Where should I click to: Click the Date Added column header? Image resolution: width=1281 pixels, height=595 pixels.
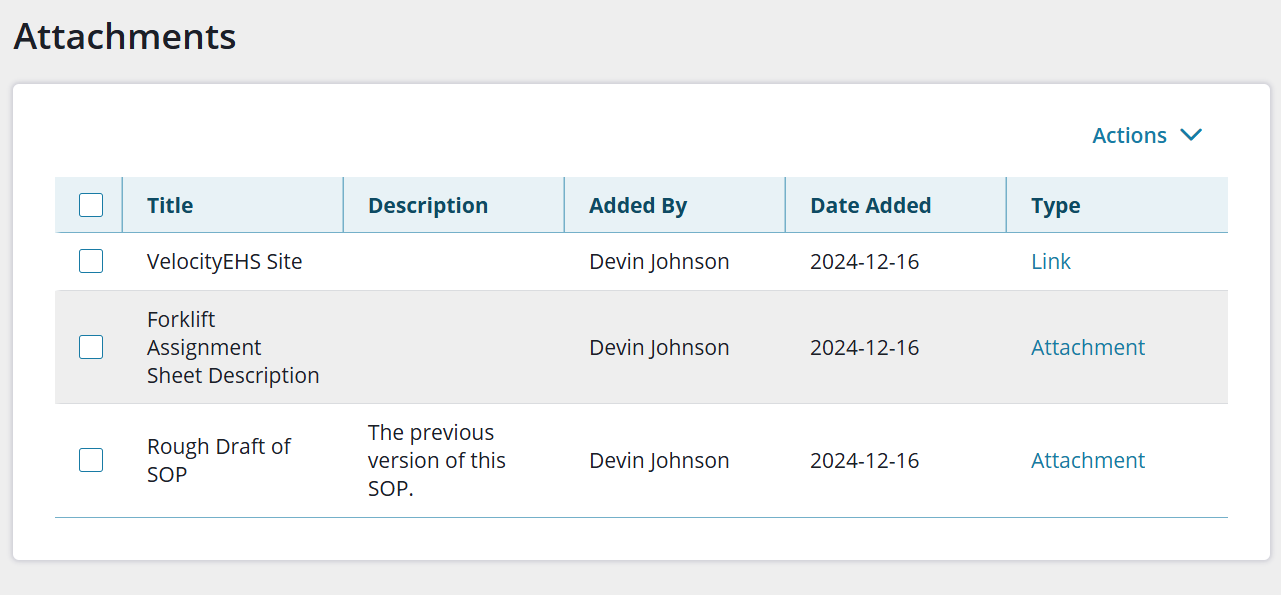tap(870, 205)
